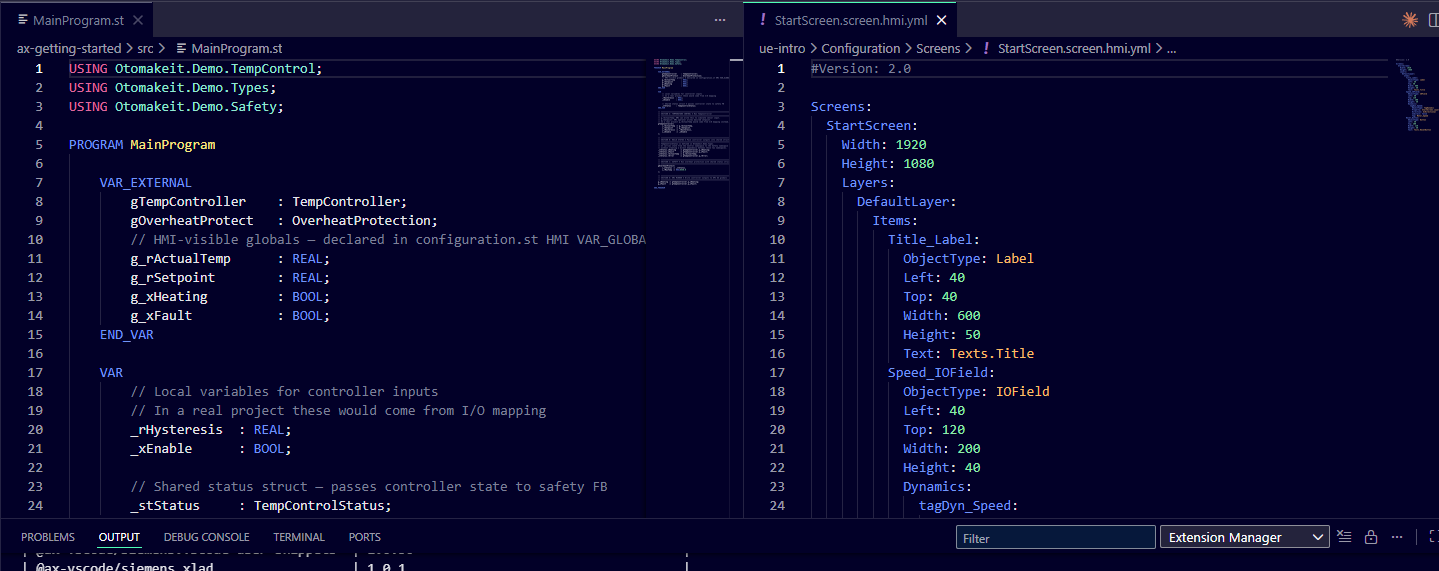Image resolution: width=1439 pixels, height=571 pixels.
Task: Click the Screens breadcrumb segment
Action: point(938,48)
